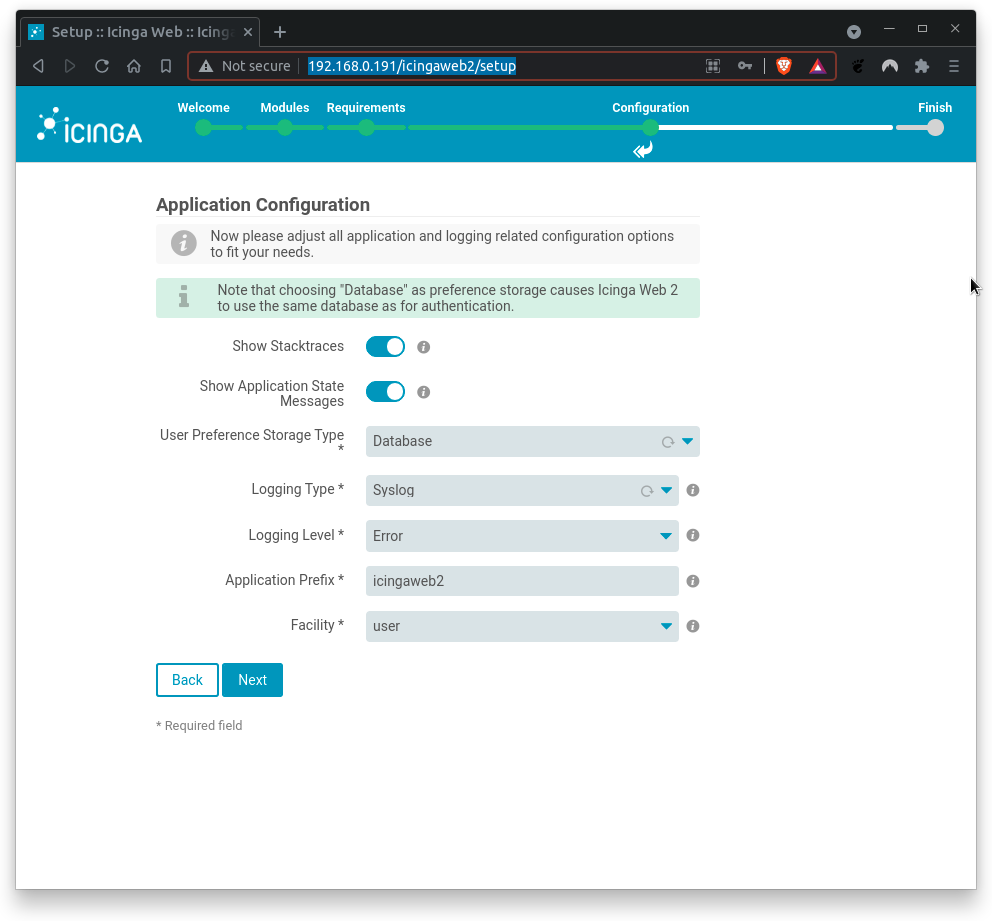Click the Configuration step marker on the progress bar
Viewport: 992px width, 921px height.
(650, 128)
